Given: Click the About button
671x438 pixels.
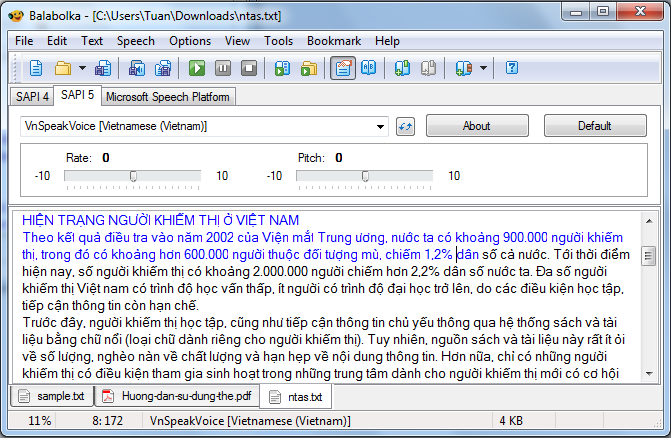Looking at the screenshot, I should 477,126.
